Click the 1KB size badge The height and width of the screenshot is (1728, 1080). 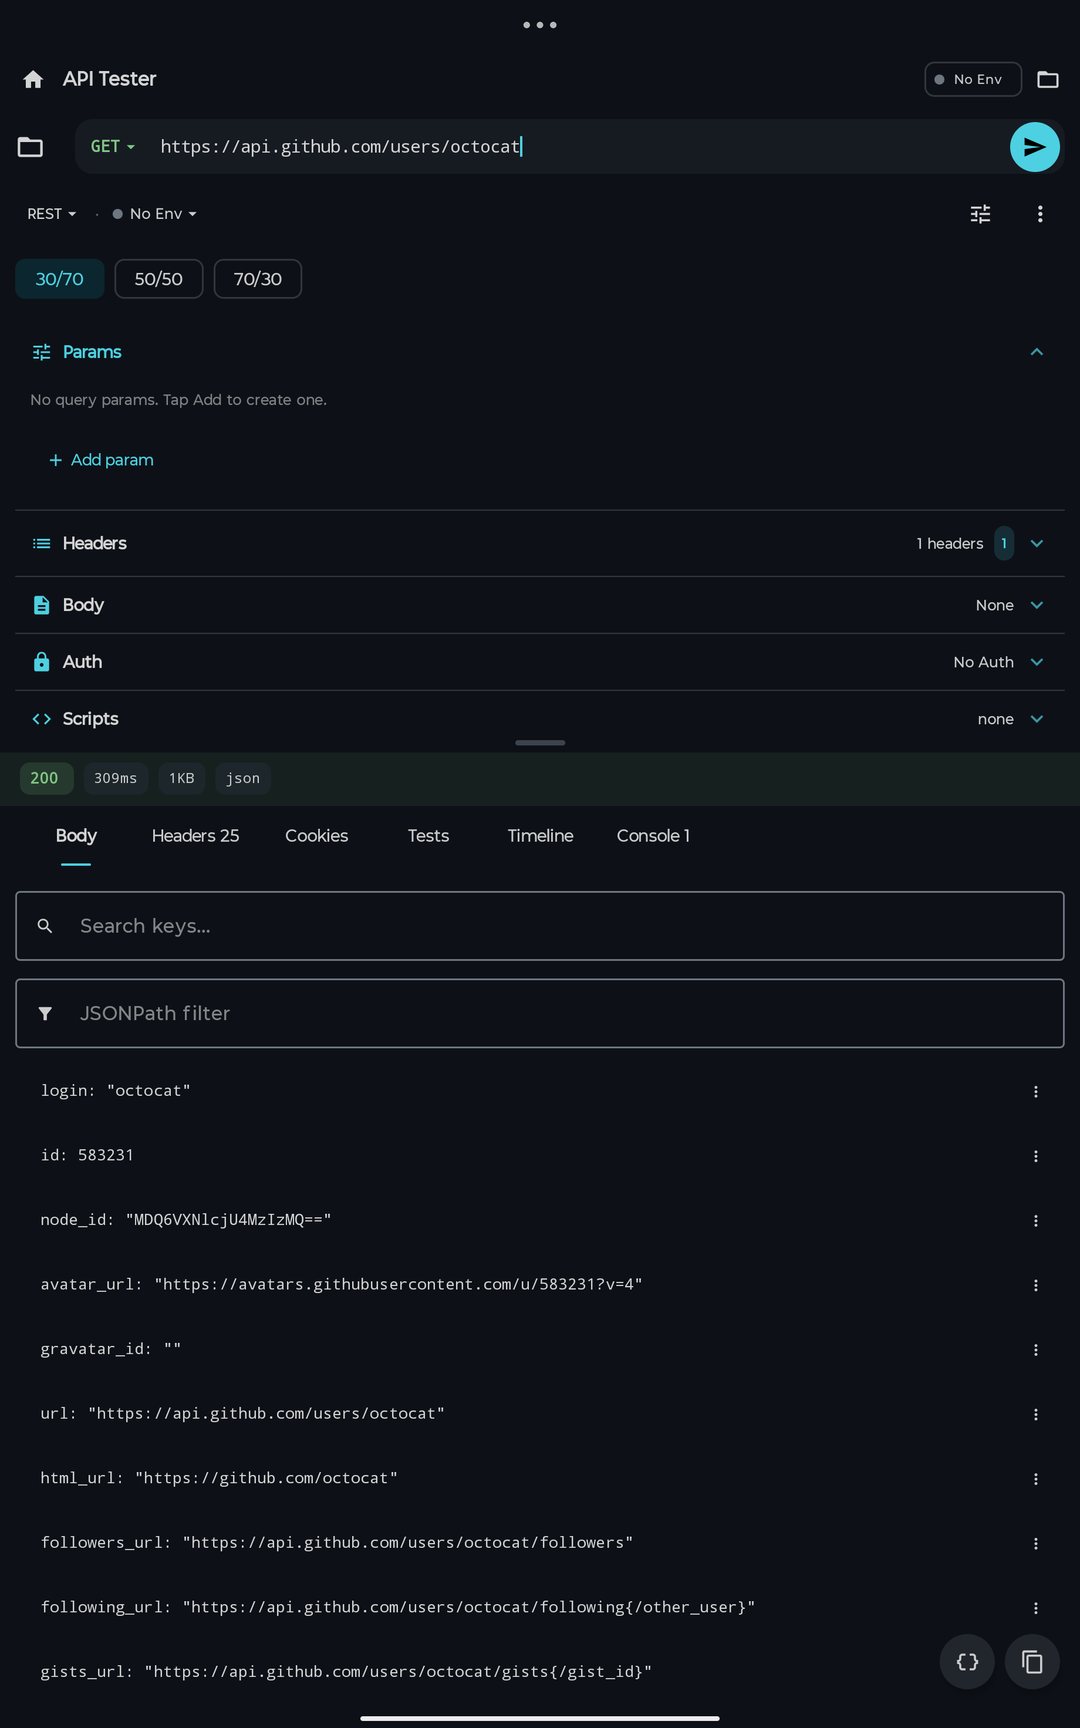tap(182, 778)
